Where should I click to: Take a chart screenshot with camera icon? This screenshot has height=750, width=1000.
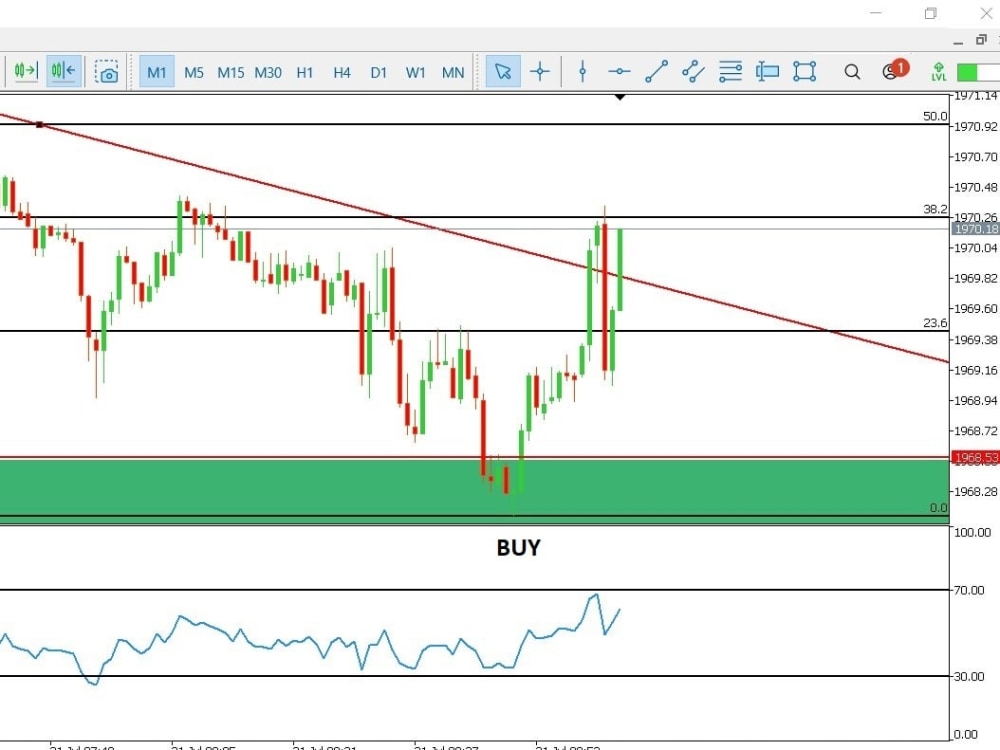(x=107, y=72)
